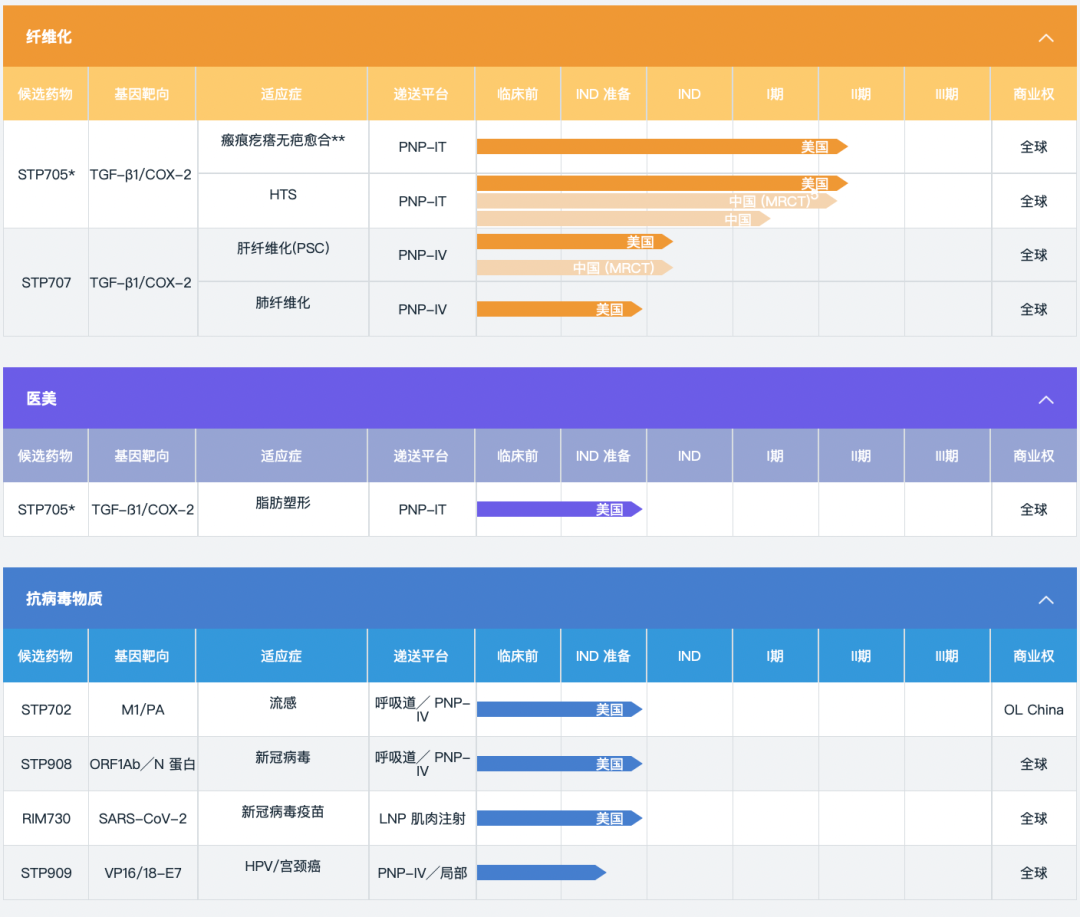Click 候选药物 header in 纤维化 table
Image resolution: width=1080 pixels, height=917 pixels.
(x=45, y=94)
